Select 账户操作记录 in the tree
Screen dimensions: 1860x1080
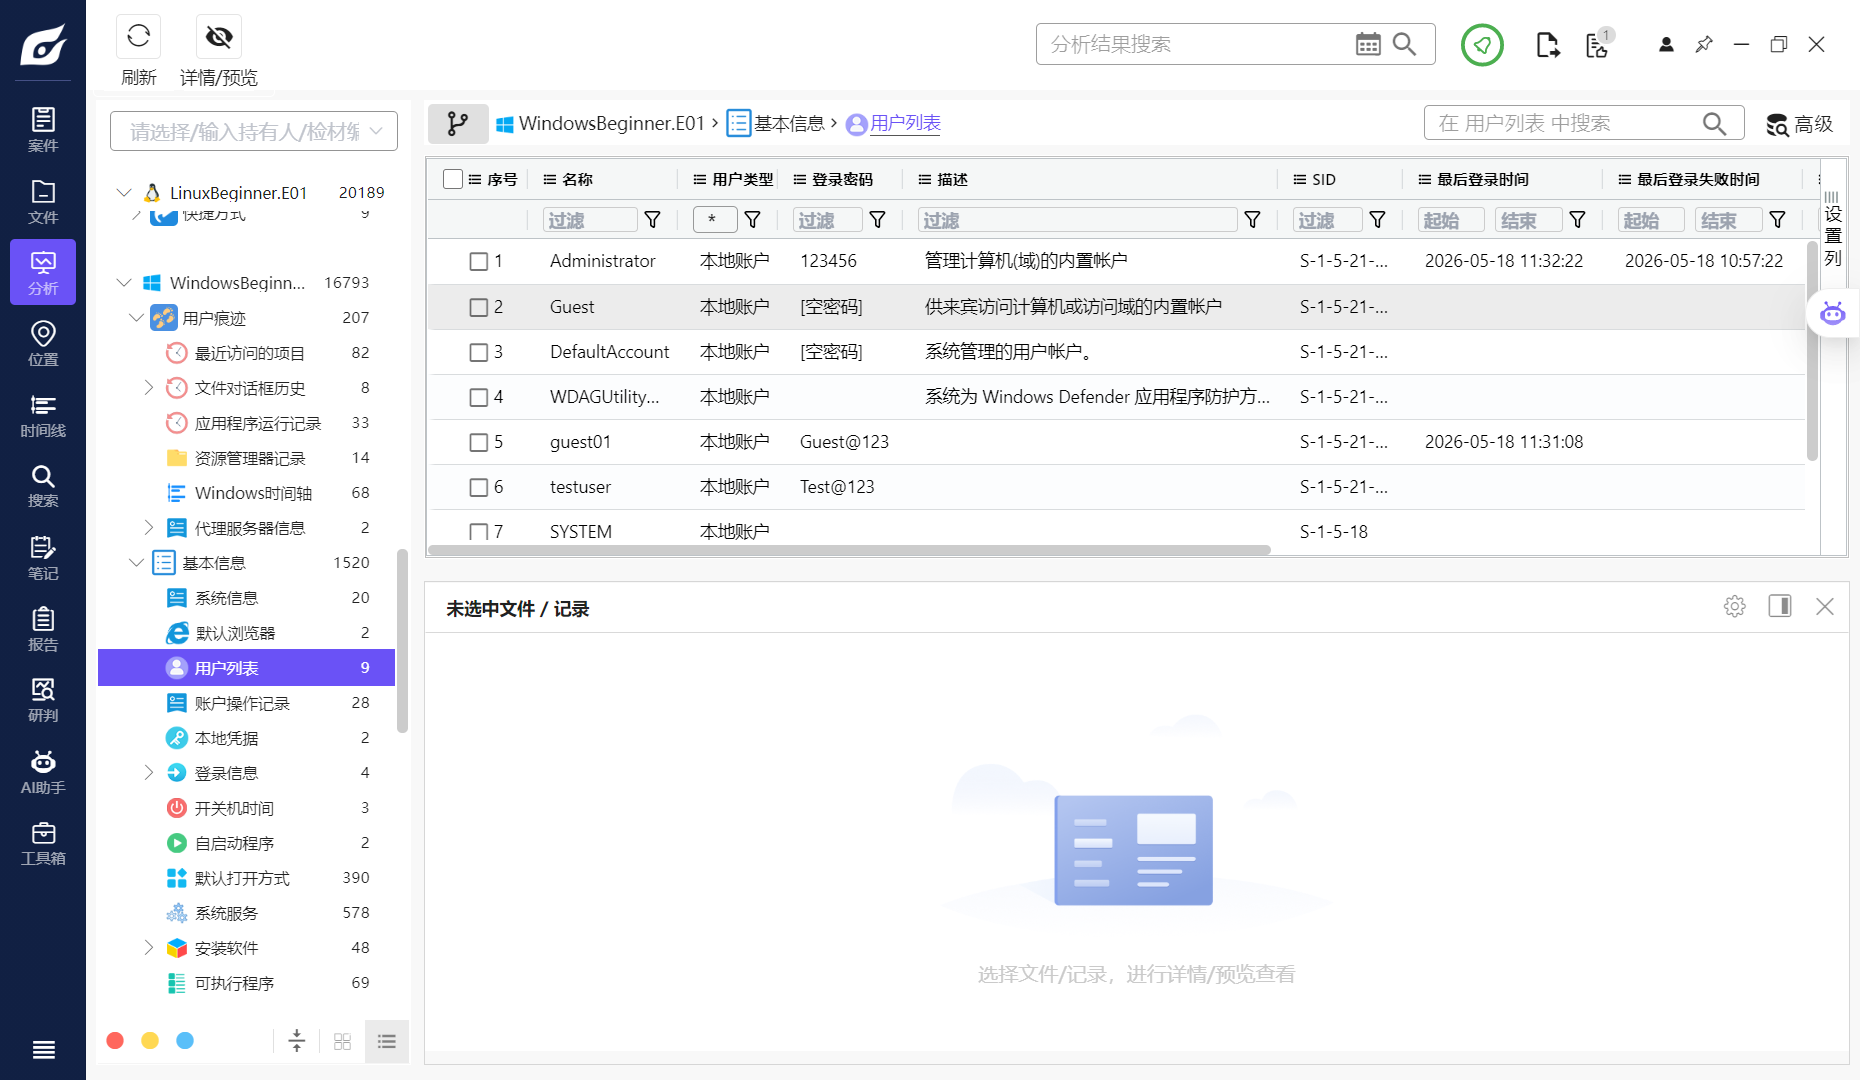246,703
